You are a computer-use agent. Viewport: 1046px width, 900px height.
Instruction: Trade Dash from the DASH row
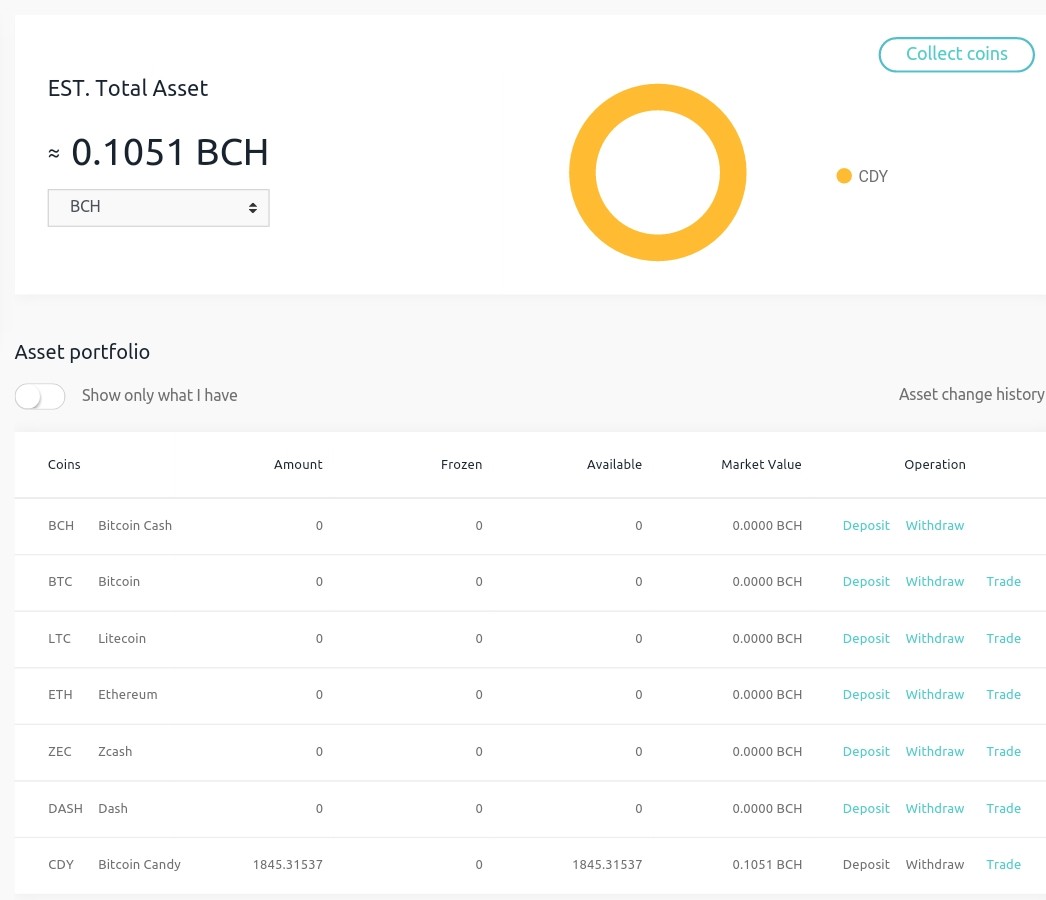pyautogui.click(x=1003, y=809)
